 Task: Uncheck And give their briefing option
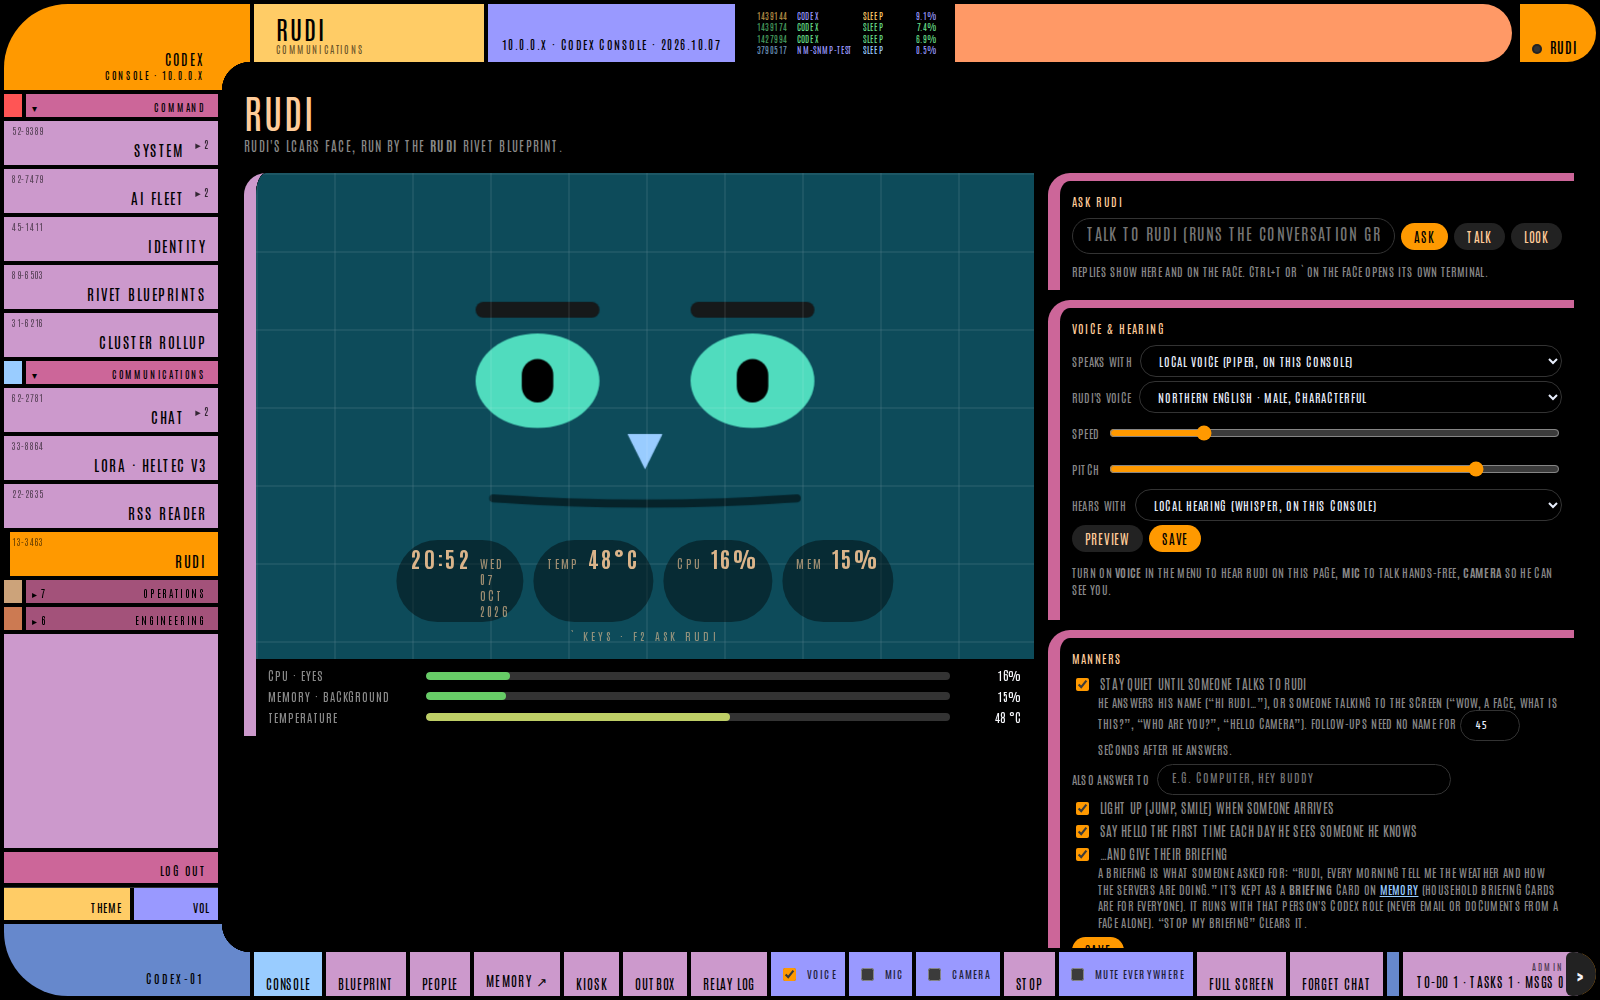coord(1082,855)
